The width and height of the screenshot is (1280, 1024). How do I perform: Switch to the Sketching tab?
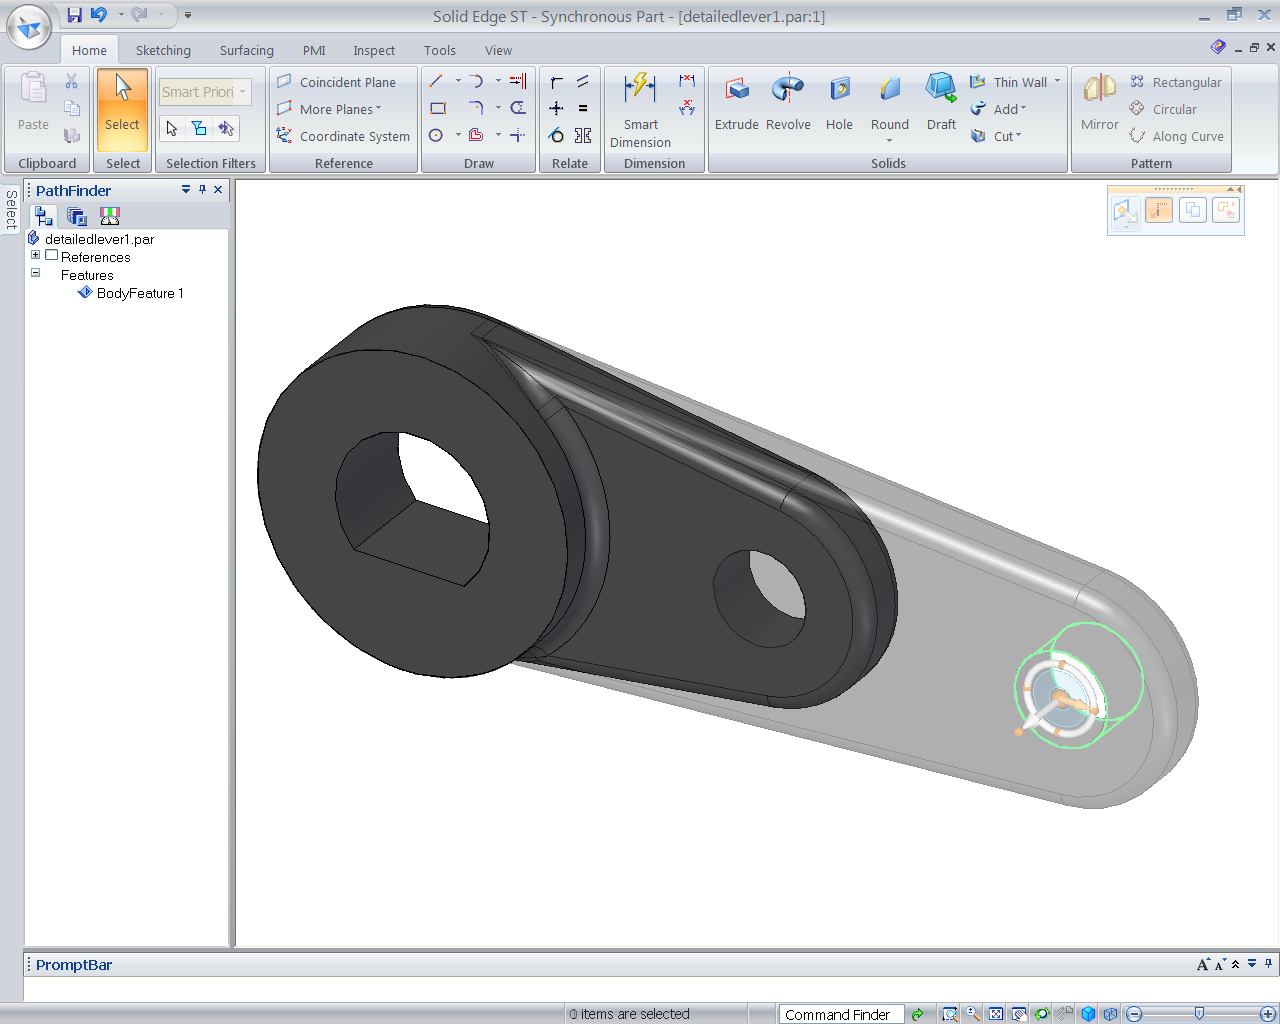point(163,50)
